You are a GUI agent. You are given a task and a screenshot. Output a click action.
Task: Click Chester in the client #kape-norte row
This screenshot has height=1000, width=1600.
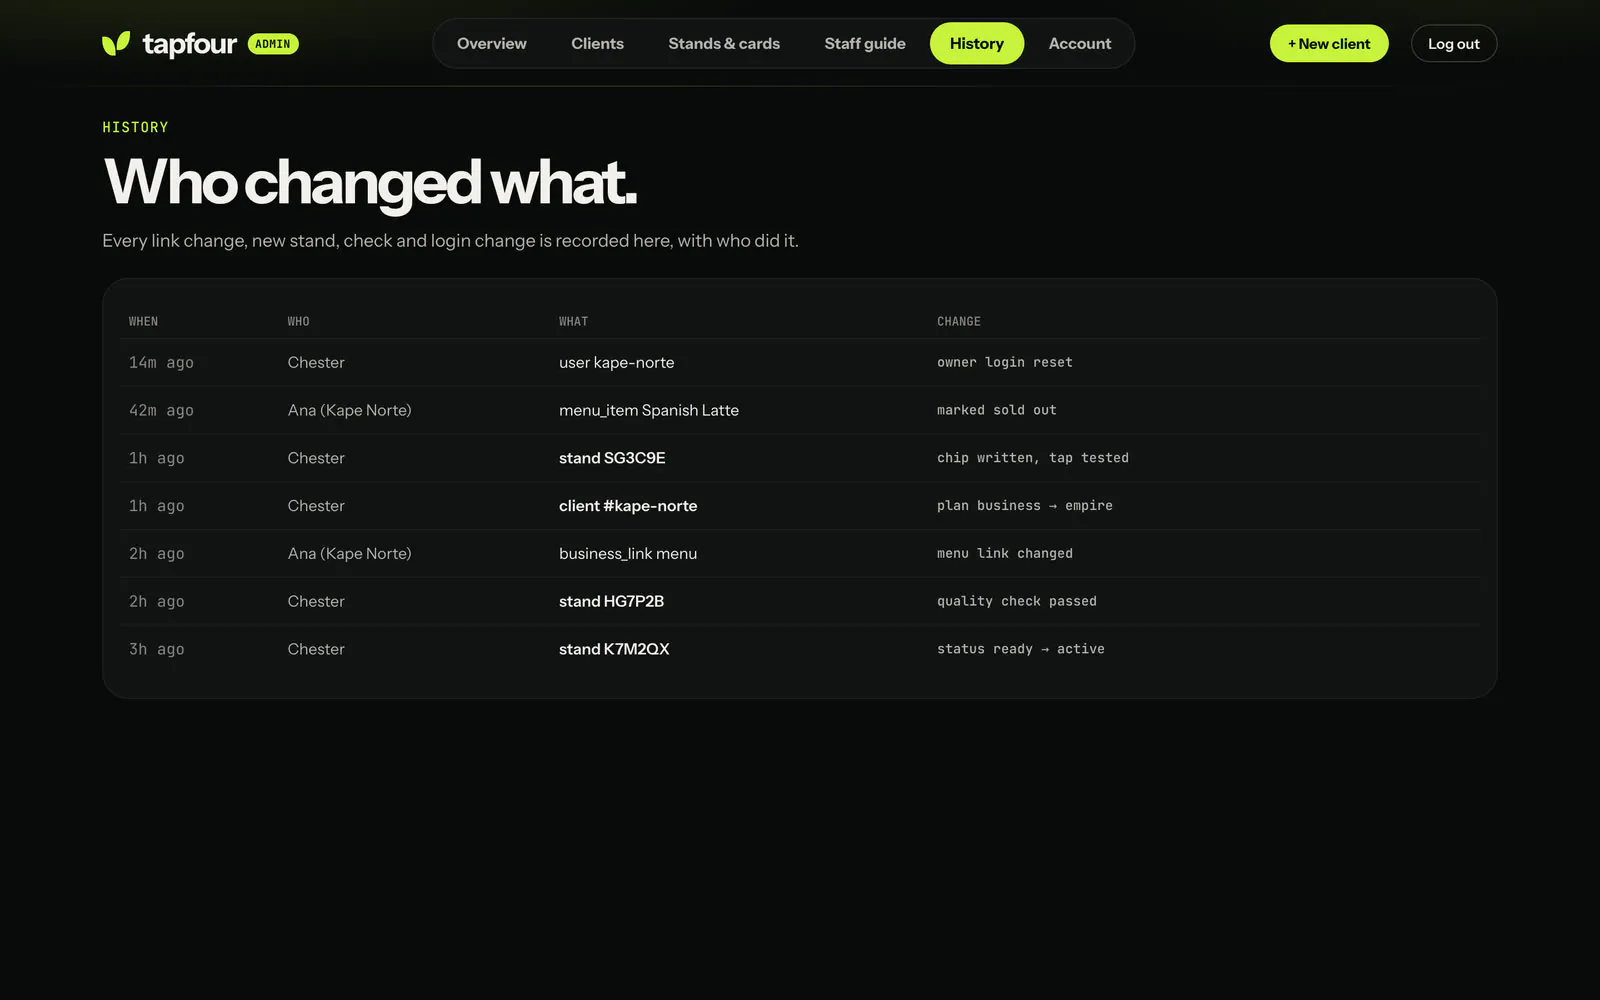[316, 506]
